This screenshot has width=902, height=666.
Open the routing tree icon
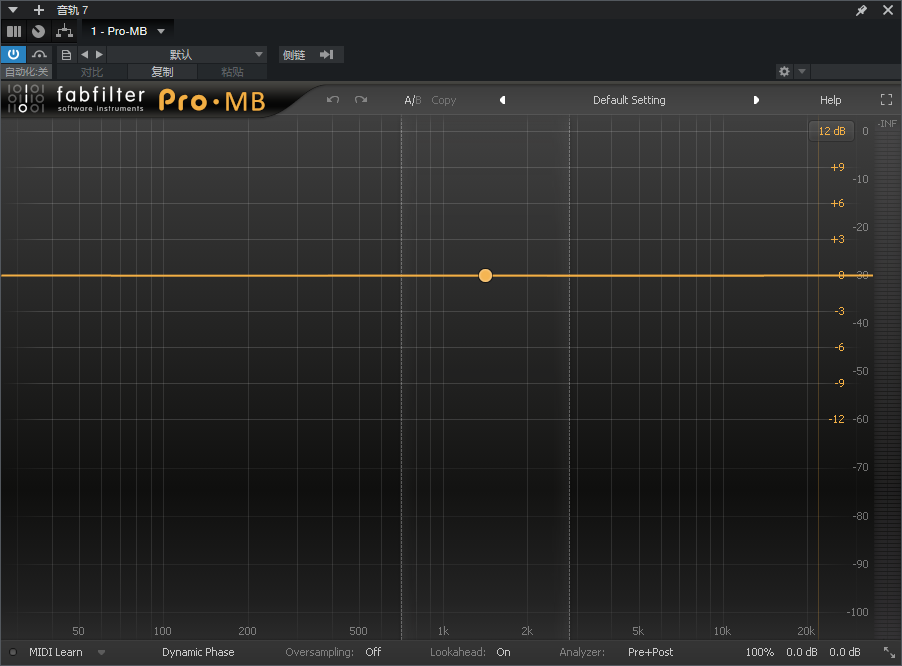pyautogui.click(x=64, y=31)
